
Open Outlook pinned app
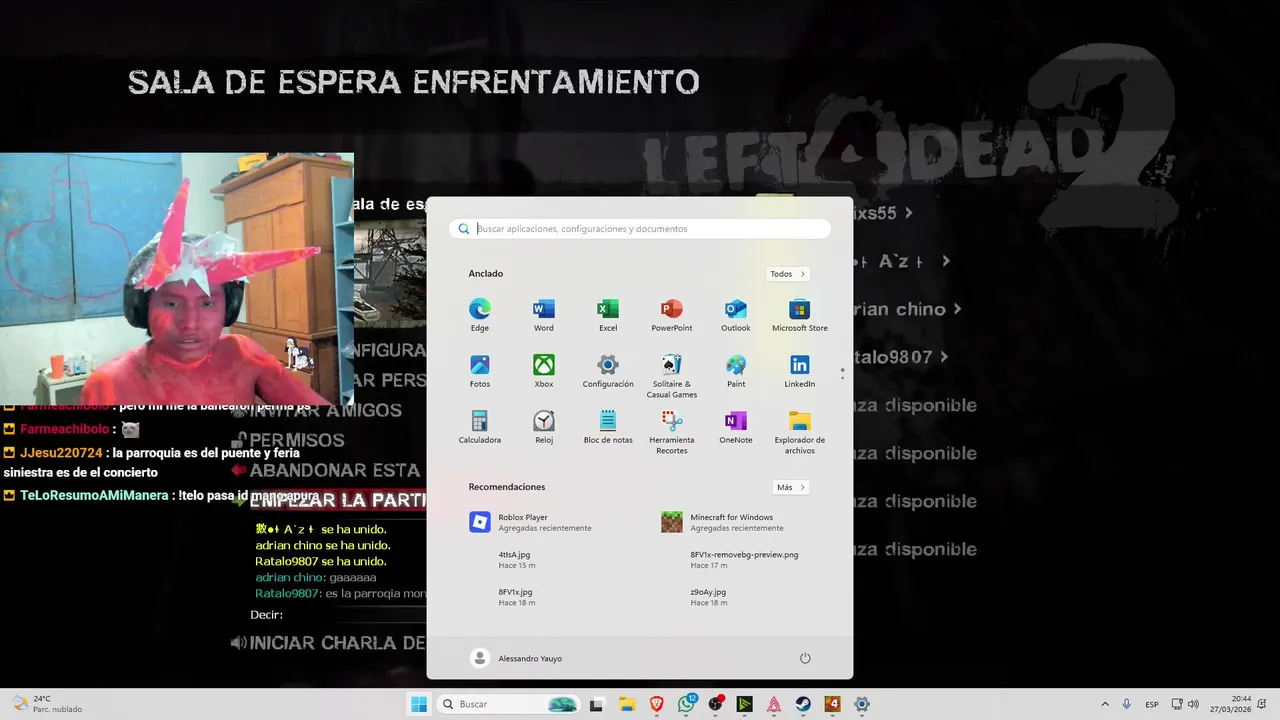click(x=736, y=315)
